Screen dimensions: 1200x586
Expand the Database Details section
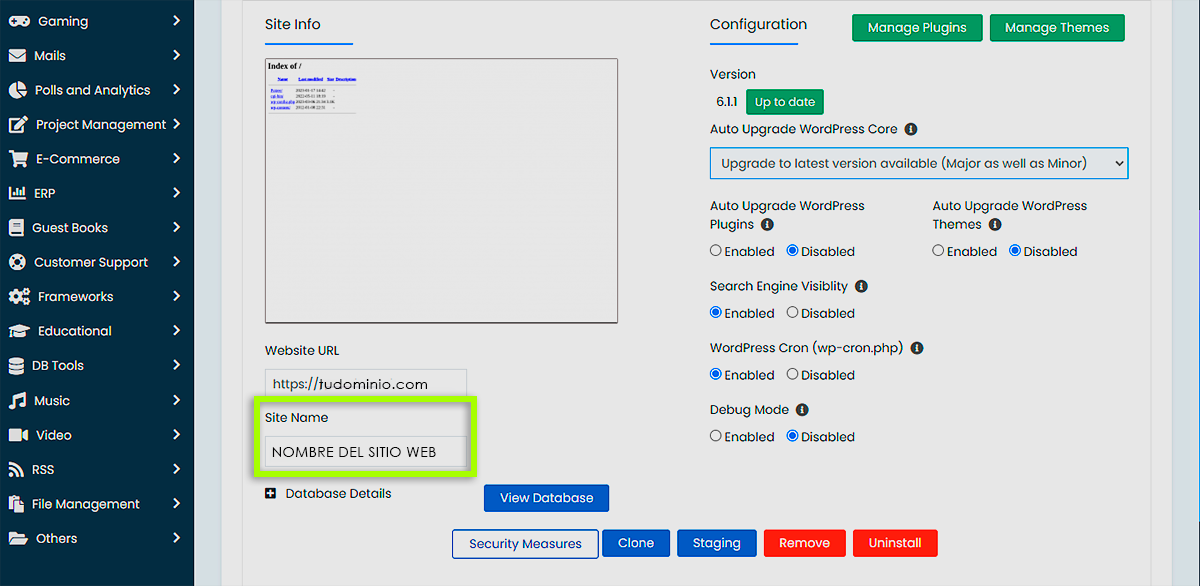click(x=271, y=494)
